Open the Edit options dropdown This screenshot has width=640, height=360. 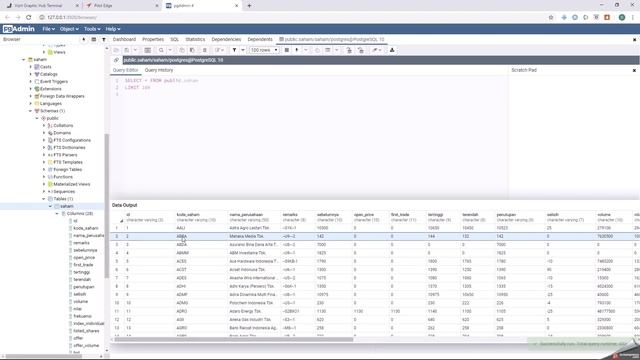(x=219, y=50)
